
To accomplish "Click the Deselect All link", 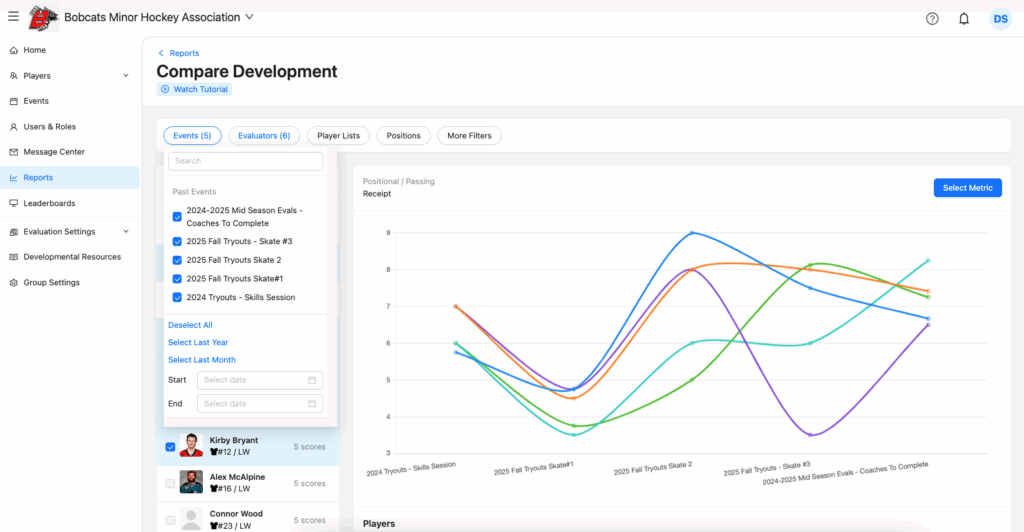I will [190, 325].
